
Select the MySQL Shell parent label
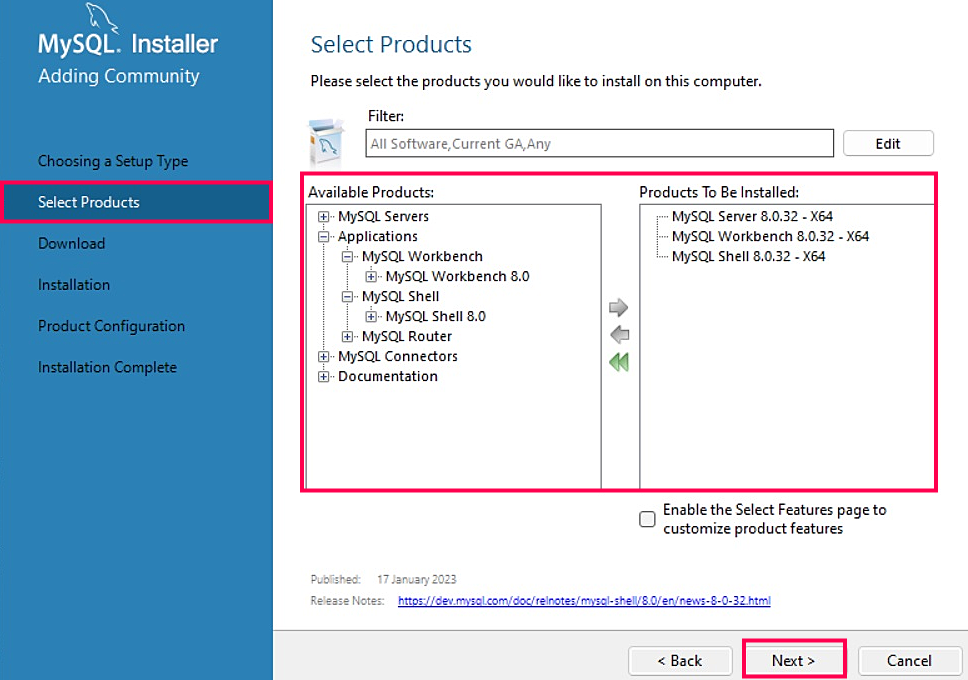(x=401, y=296)
